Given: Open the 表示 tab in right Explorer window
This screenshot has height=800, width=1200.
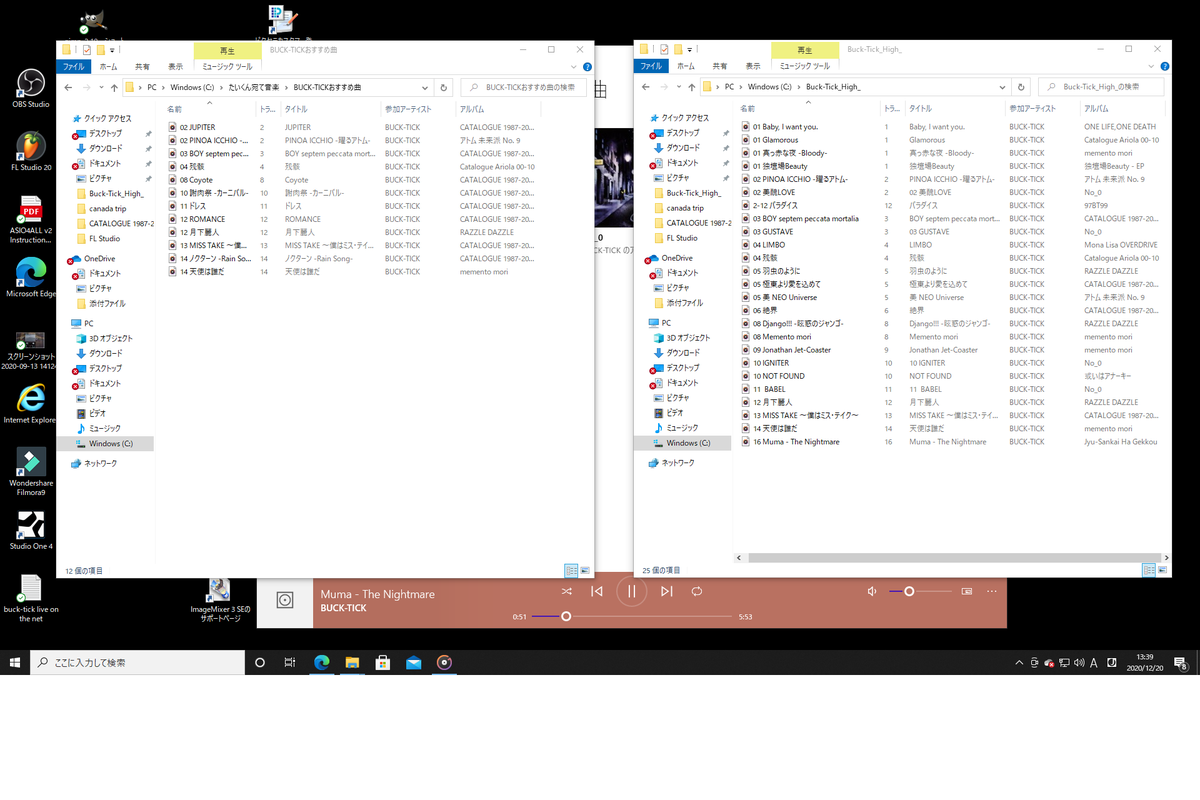Looking at the screenshot, I should pyautogui.click(x=751, y=66).
